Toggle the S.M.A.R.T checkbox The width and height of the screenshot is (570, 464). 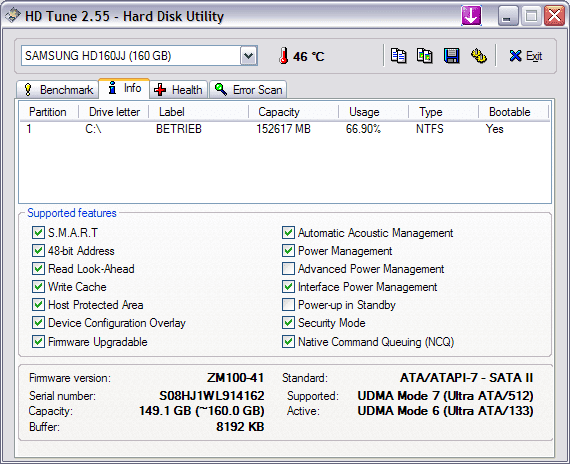pyautogui.click(x=38, y=233)
